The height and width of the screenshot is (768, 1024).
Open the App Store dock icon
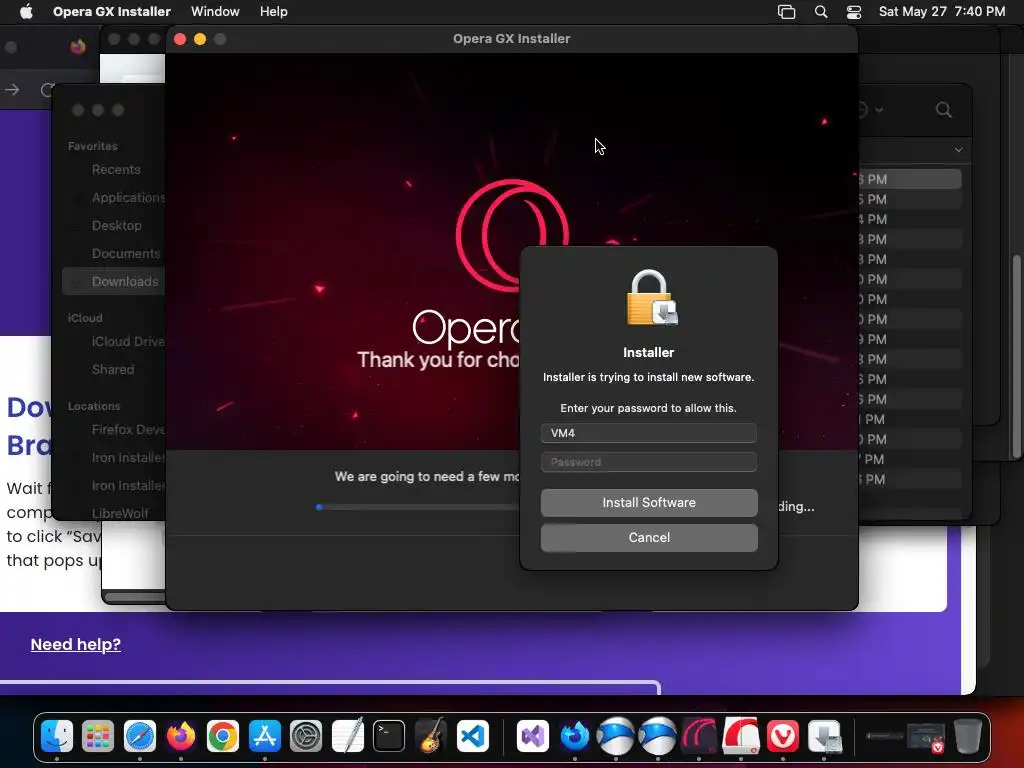[x=264, y=736]
